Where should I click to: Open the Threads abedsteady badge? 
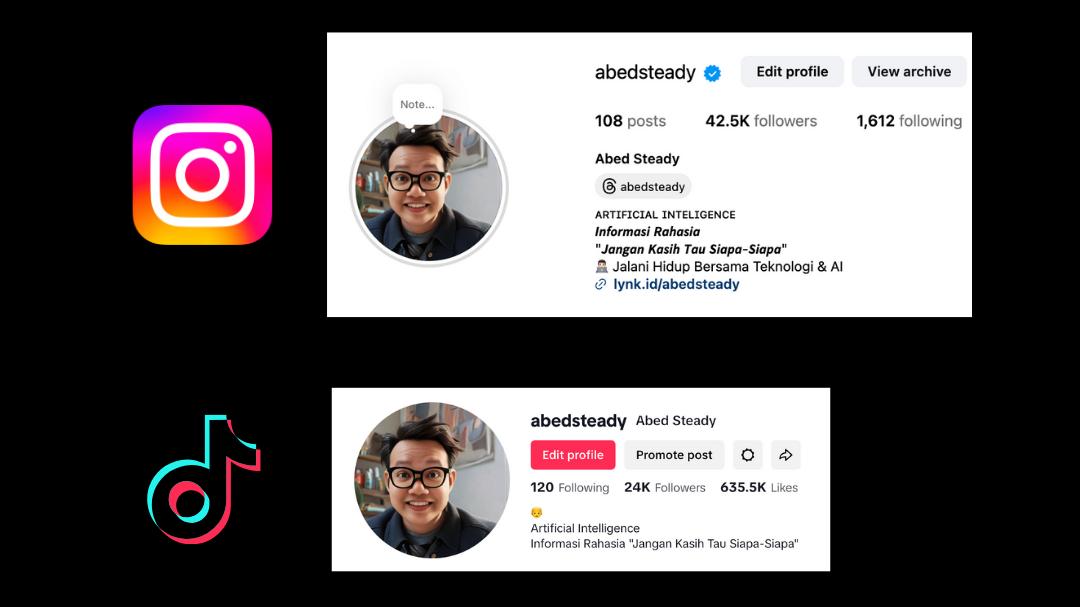click(643, 186)
